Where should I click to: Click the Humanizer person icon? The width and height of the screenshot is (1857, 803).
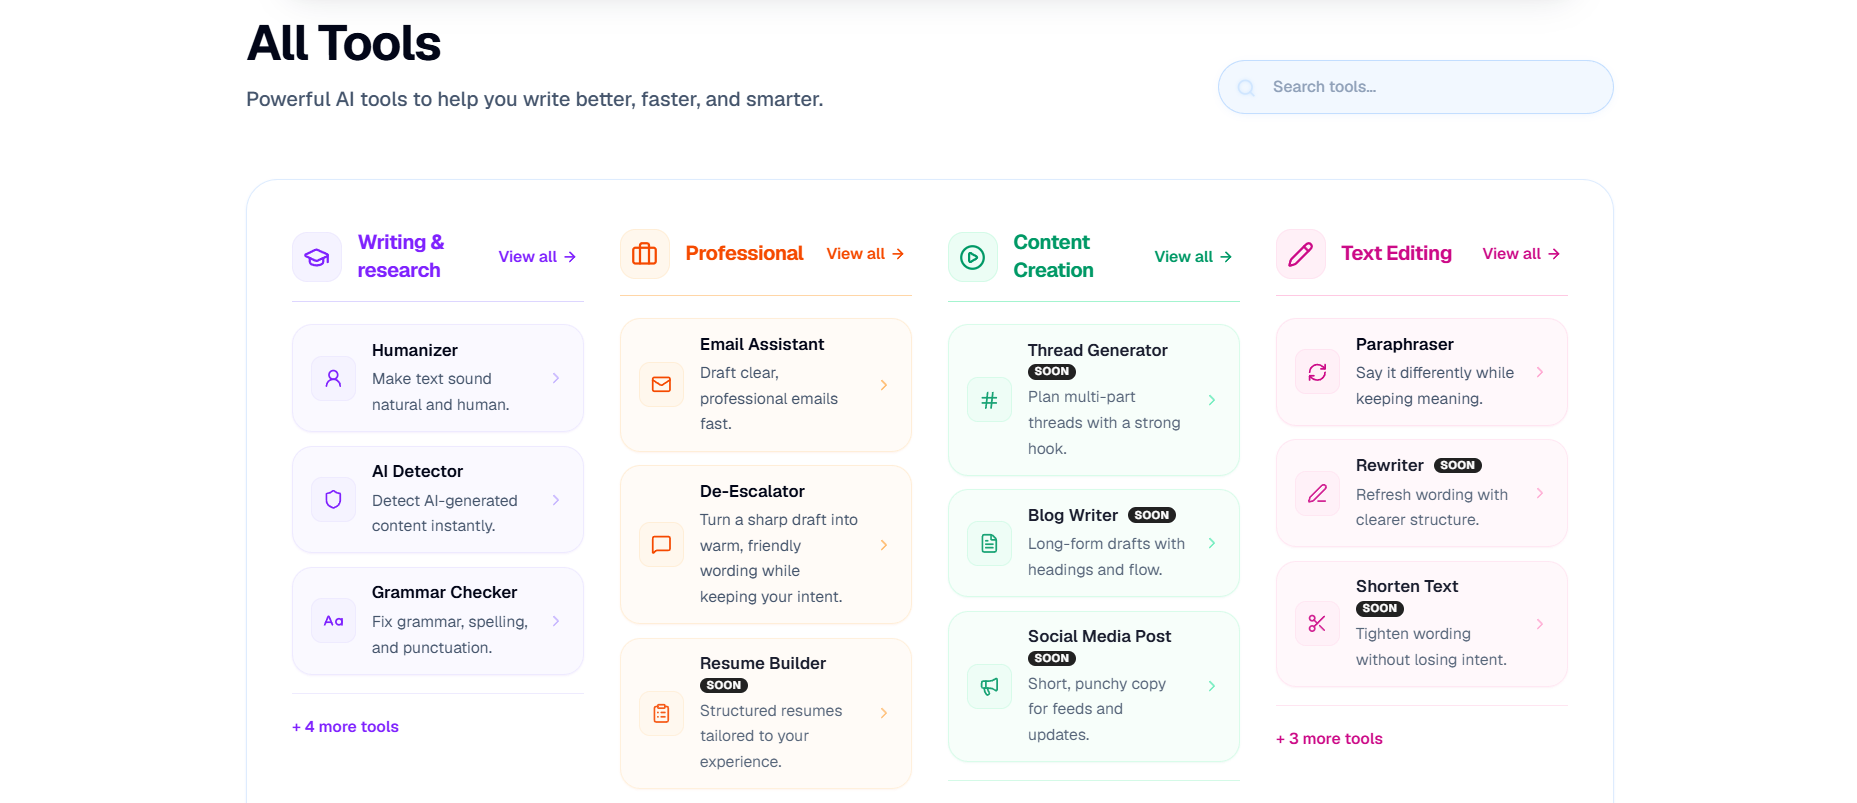tap(334, 378)
